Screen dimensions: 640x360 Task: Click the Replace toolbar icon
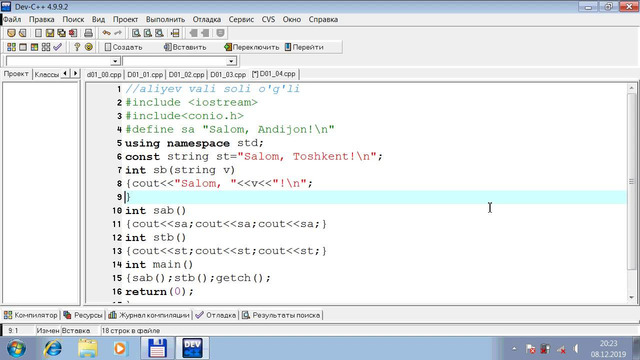[148, 33]
